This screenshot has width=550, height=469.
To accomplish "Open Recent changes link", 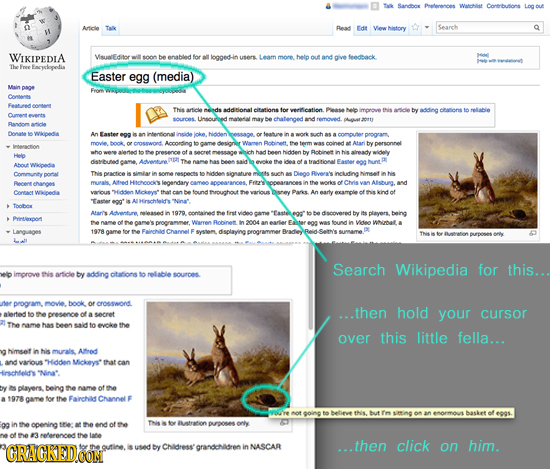I will [34, 183].
